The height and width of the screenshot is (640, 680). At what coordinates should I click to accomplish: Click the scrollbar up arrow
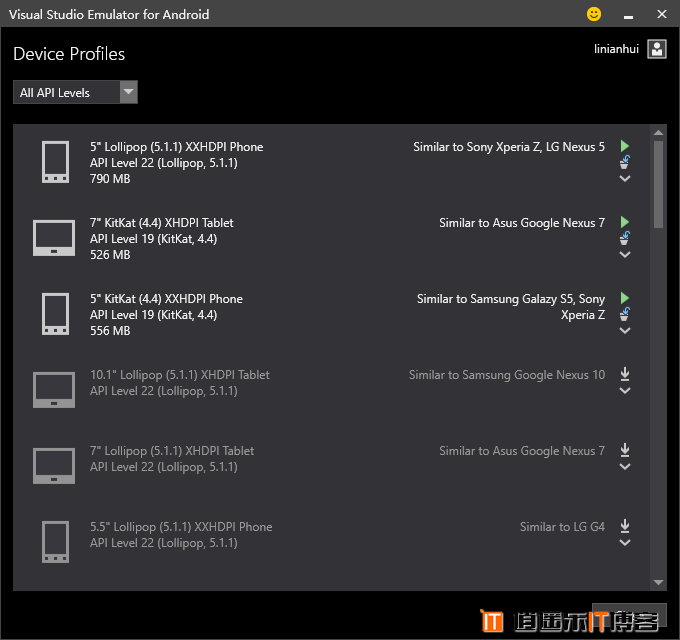tap(658, 132)
